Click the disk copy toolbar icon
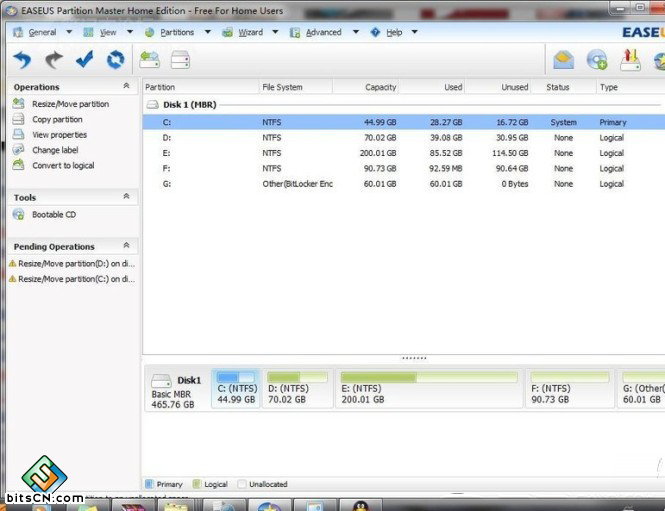665x511 pixels. tap(180, 60)
